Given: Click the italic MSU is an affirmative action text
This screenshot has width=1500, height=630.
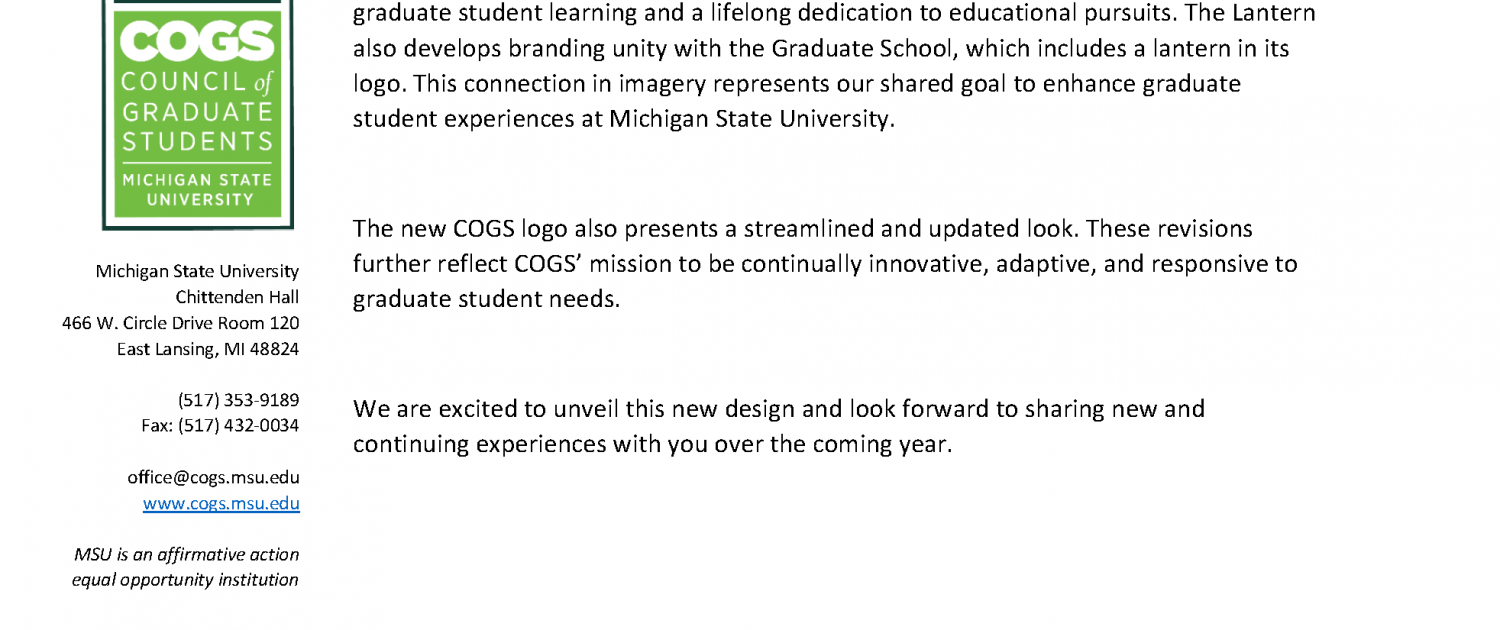Looking at the screenshot, I should click(x=186, y=554).
